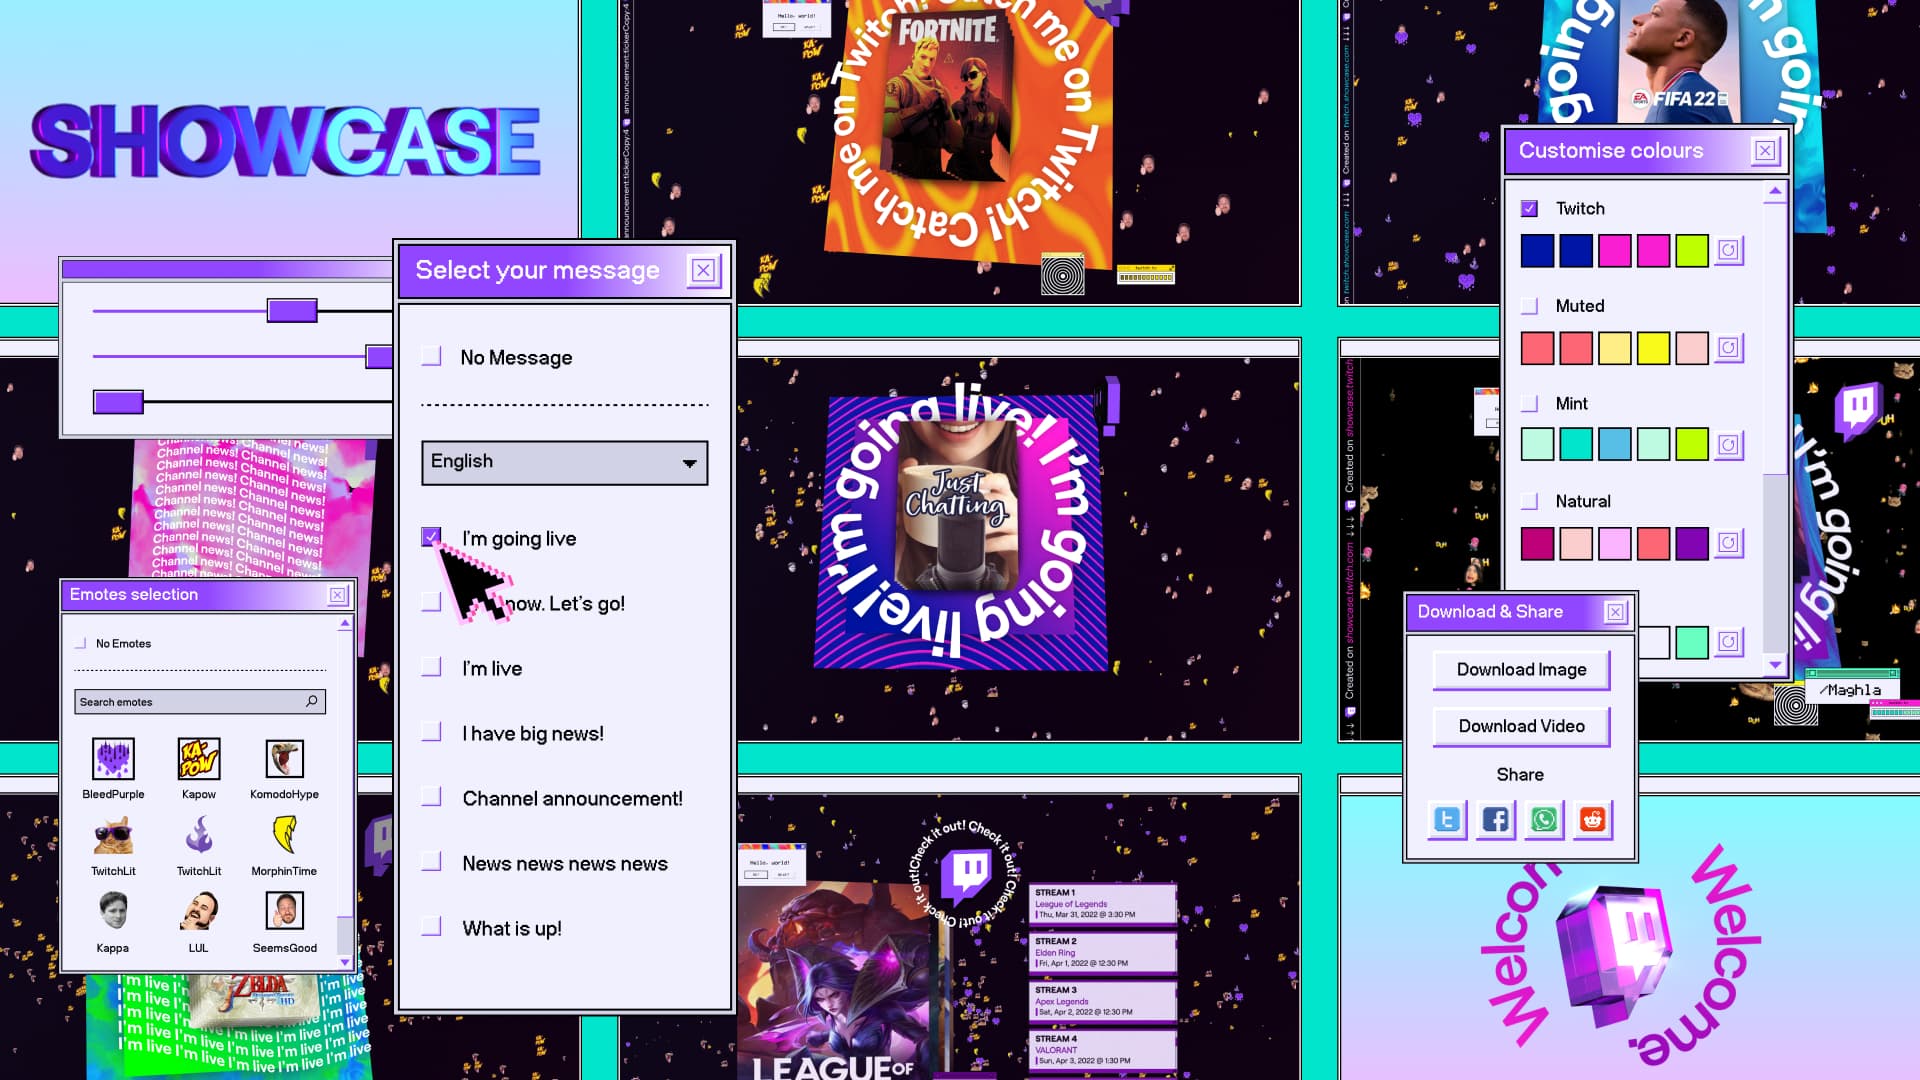Image resolution: width=1920 pixels, height=1080 pixels.
Task: Uncheck the I'm going live message
Action: [431, 537]
